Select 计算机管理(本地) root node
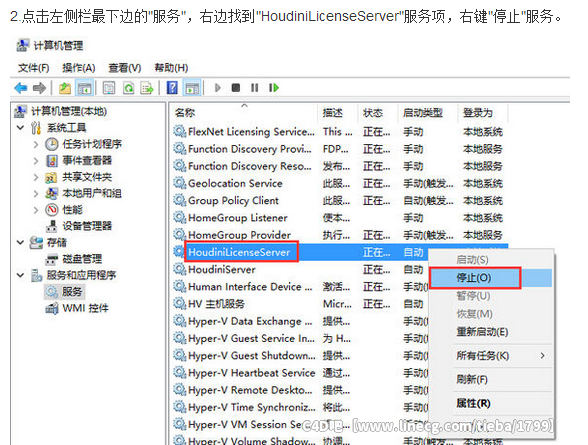 coord(69,111)
